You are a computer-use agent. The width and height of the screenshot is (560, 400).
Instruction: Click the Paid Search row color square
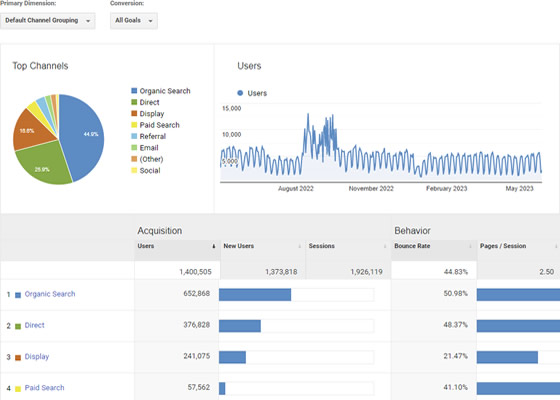[x=18, y=389]
